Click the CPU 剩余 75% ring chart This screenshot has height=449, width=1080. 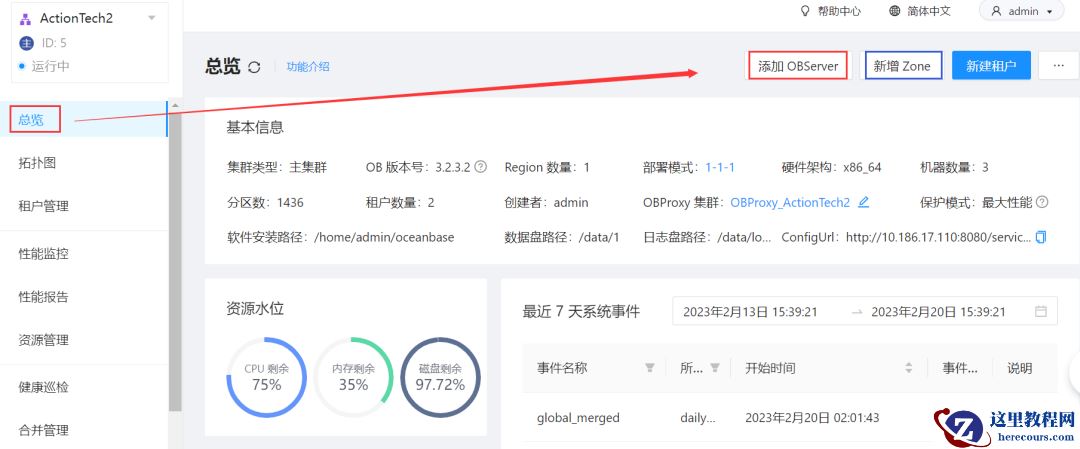coord(267,377)
